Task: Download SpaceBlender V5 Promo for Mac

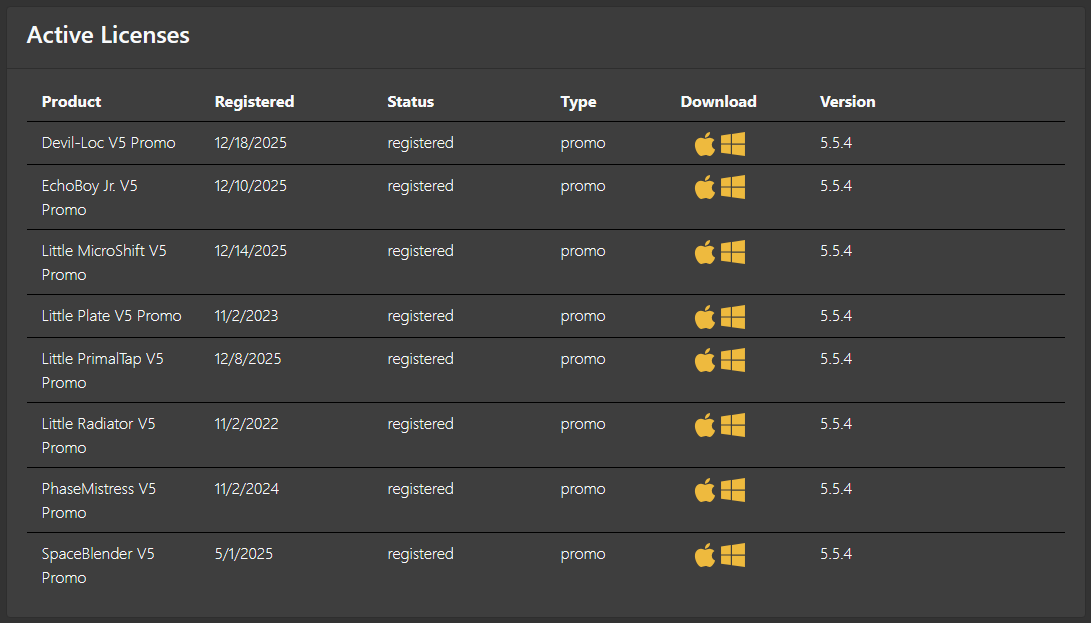Action: point(705,555)
